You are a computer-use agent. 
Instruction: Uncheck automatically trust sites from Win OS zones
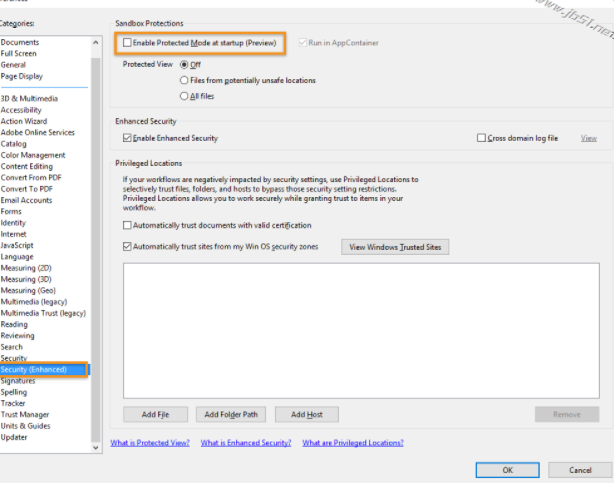click(127, 246)
